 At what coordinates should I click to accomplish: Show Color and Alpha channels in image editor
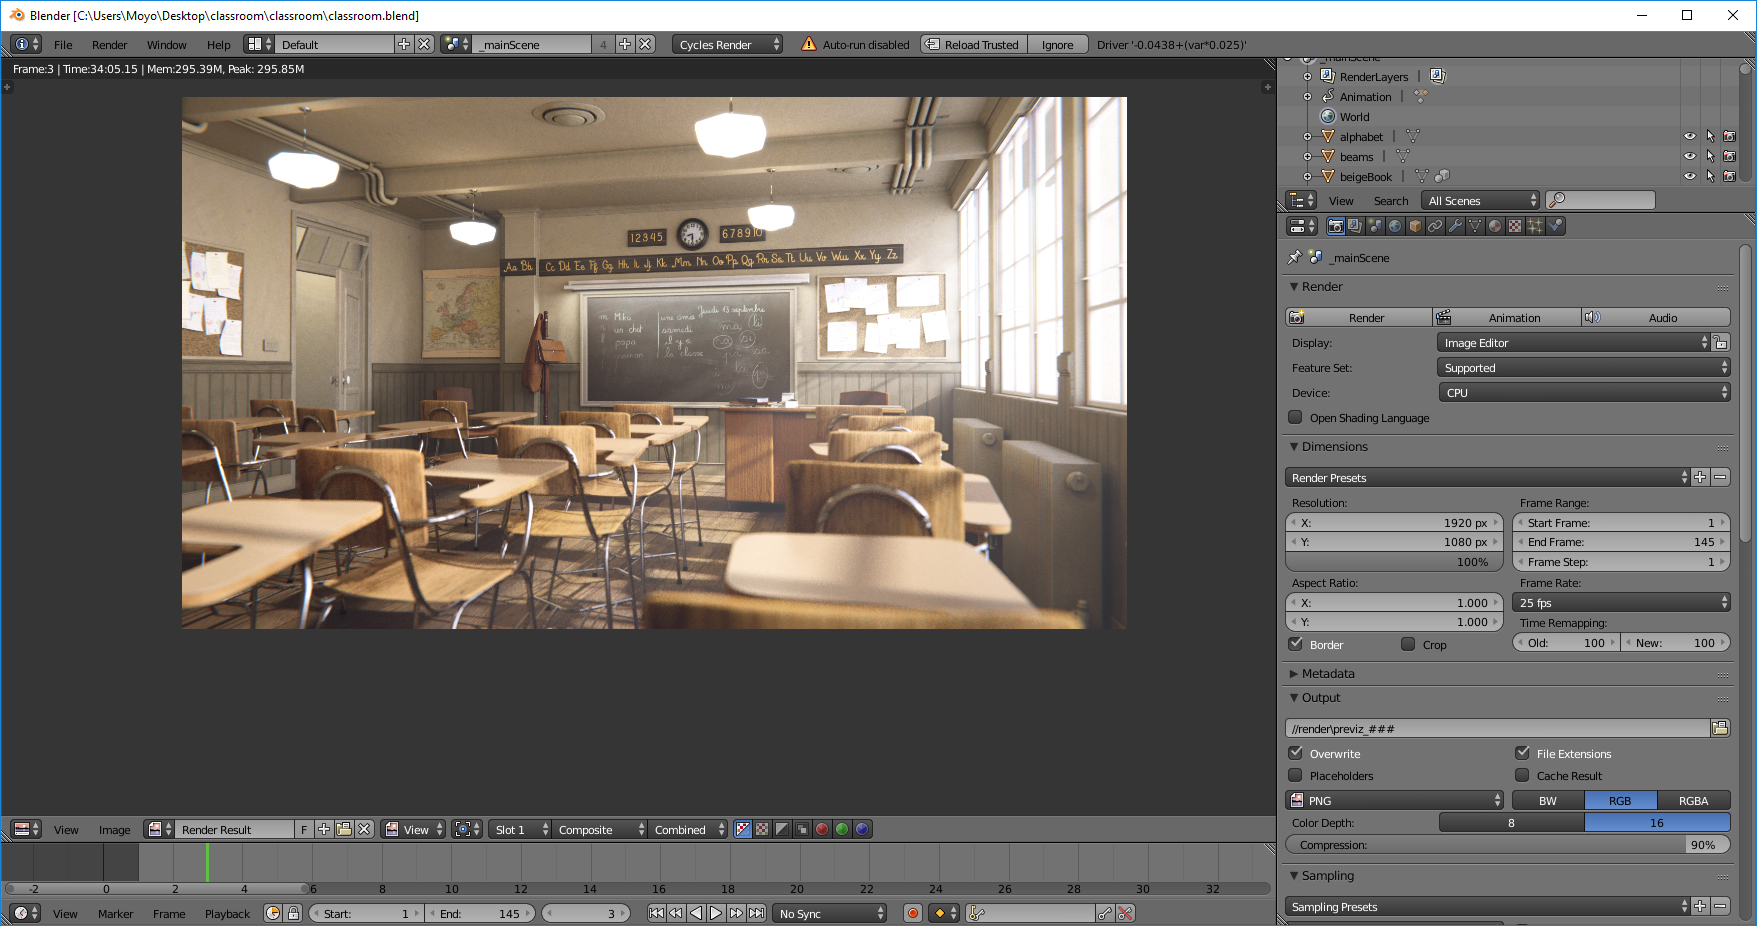click(x=742, y=829)
